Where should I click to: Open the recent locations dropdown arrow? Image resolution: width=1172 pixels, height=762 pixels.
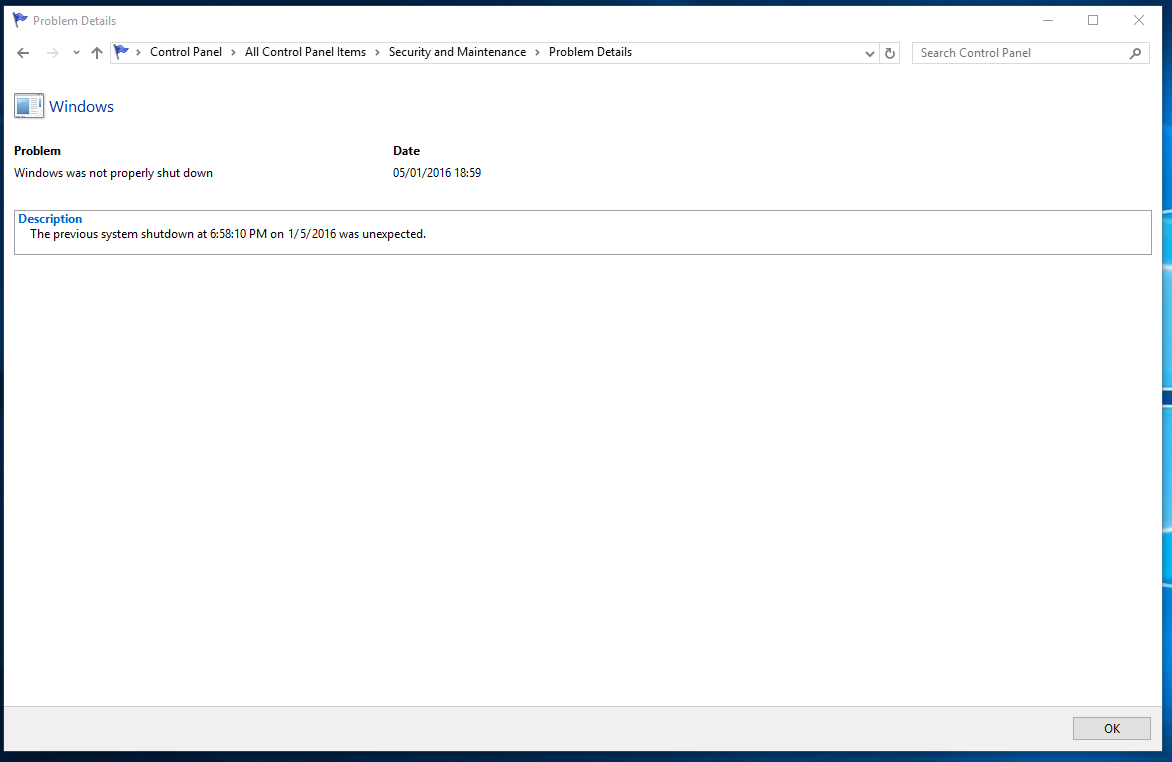point(76,53)
